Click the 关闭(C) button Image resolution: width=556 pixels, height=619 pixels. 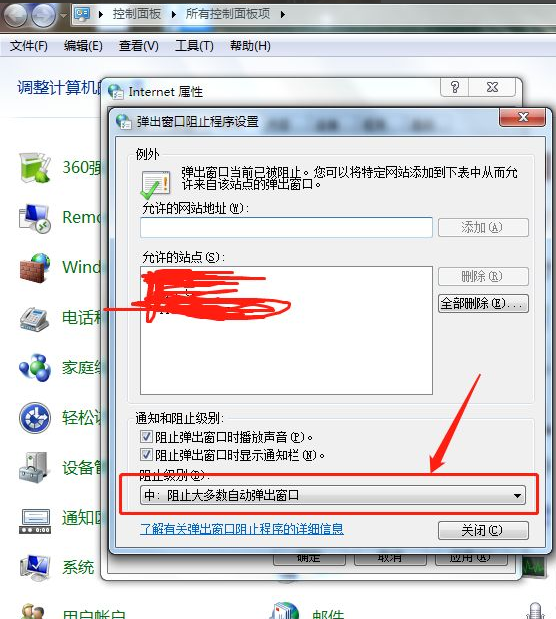(x=483, y=530)
